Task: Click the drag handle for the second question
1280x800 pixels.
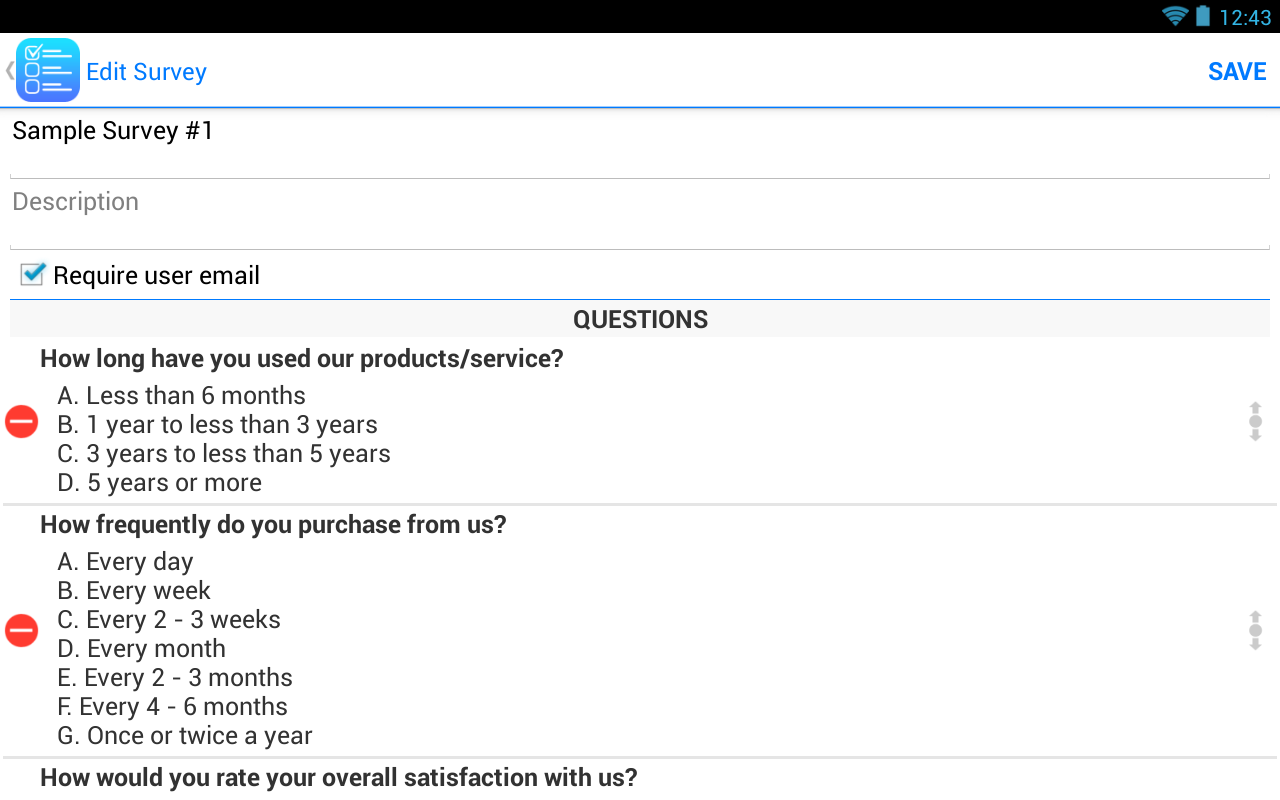Action: click(1254, 630)
